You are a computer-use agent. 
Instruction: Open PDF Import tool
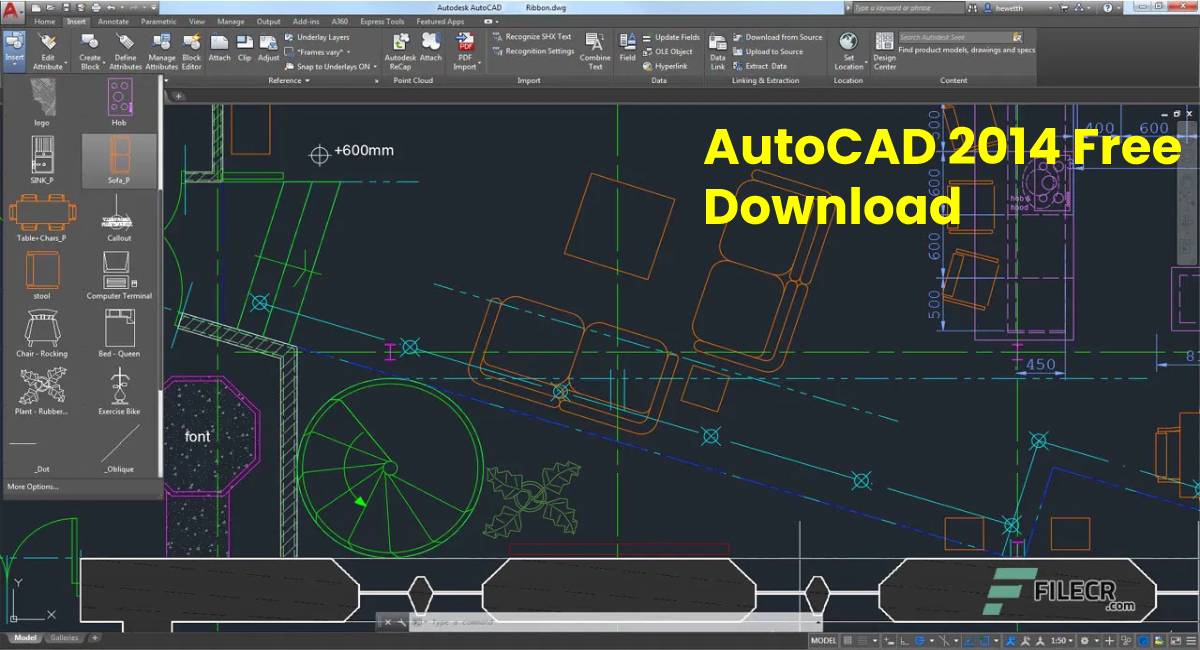pos(465,50)
